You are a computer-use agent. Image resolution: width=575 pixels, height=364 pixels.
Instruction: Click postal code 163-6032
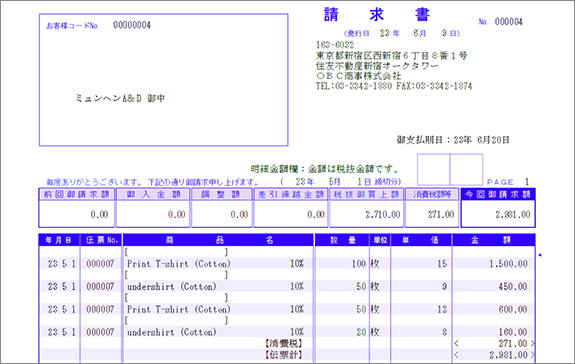[x=335, y=45]
